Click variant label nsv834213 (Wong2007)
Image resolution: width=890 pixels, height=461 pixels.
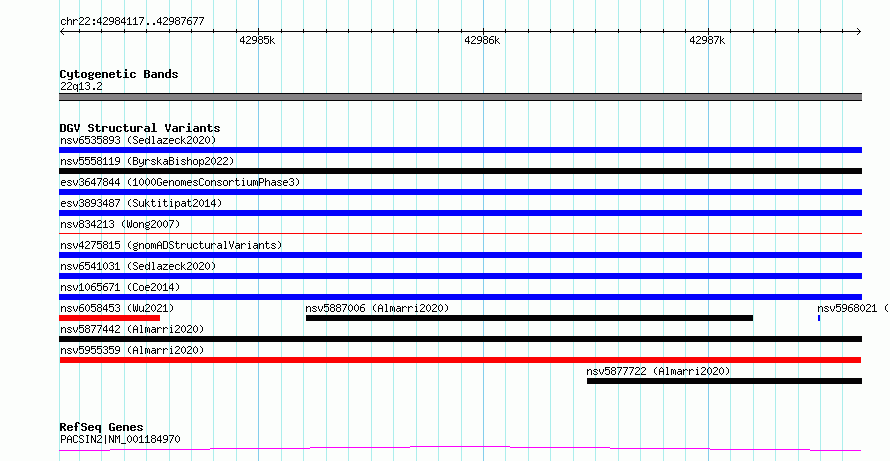coord(120,224)
